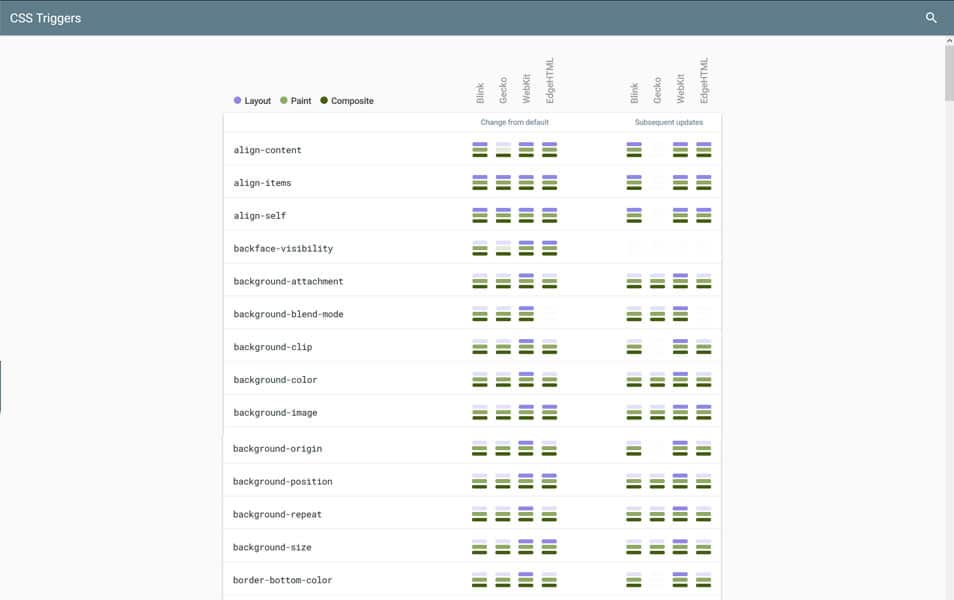Toggle the Paint legend filter
The height and width of the screenshot is (600, 954).
(297, 100)
